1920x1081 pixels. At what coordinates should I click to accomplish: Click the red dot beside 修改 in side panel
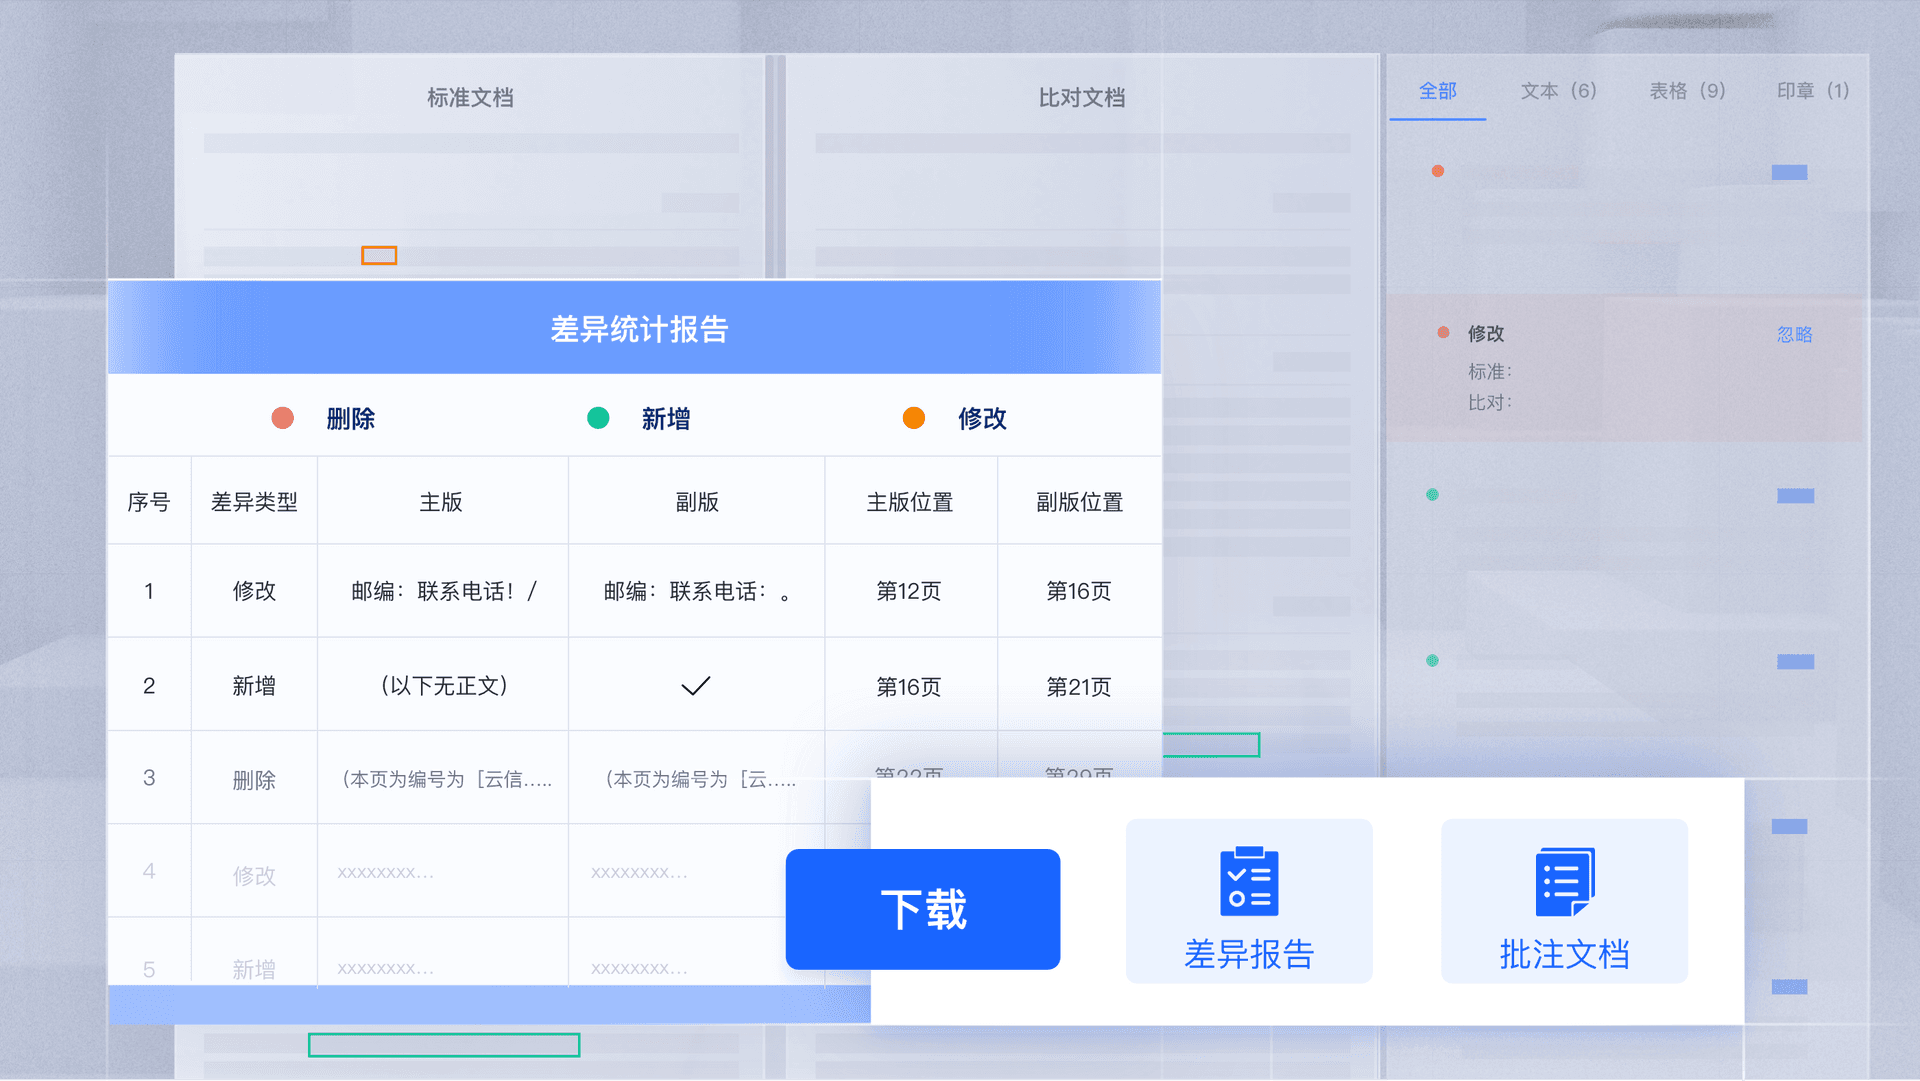[1443, 333]
